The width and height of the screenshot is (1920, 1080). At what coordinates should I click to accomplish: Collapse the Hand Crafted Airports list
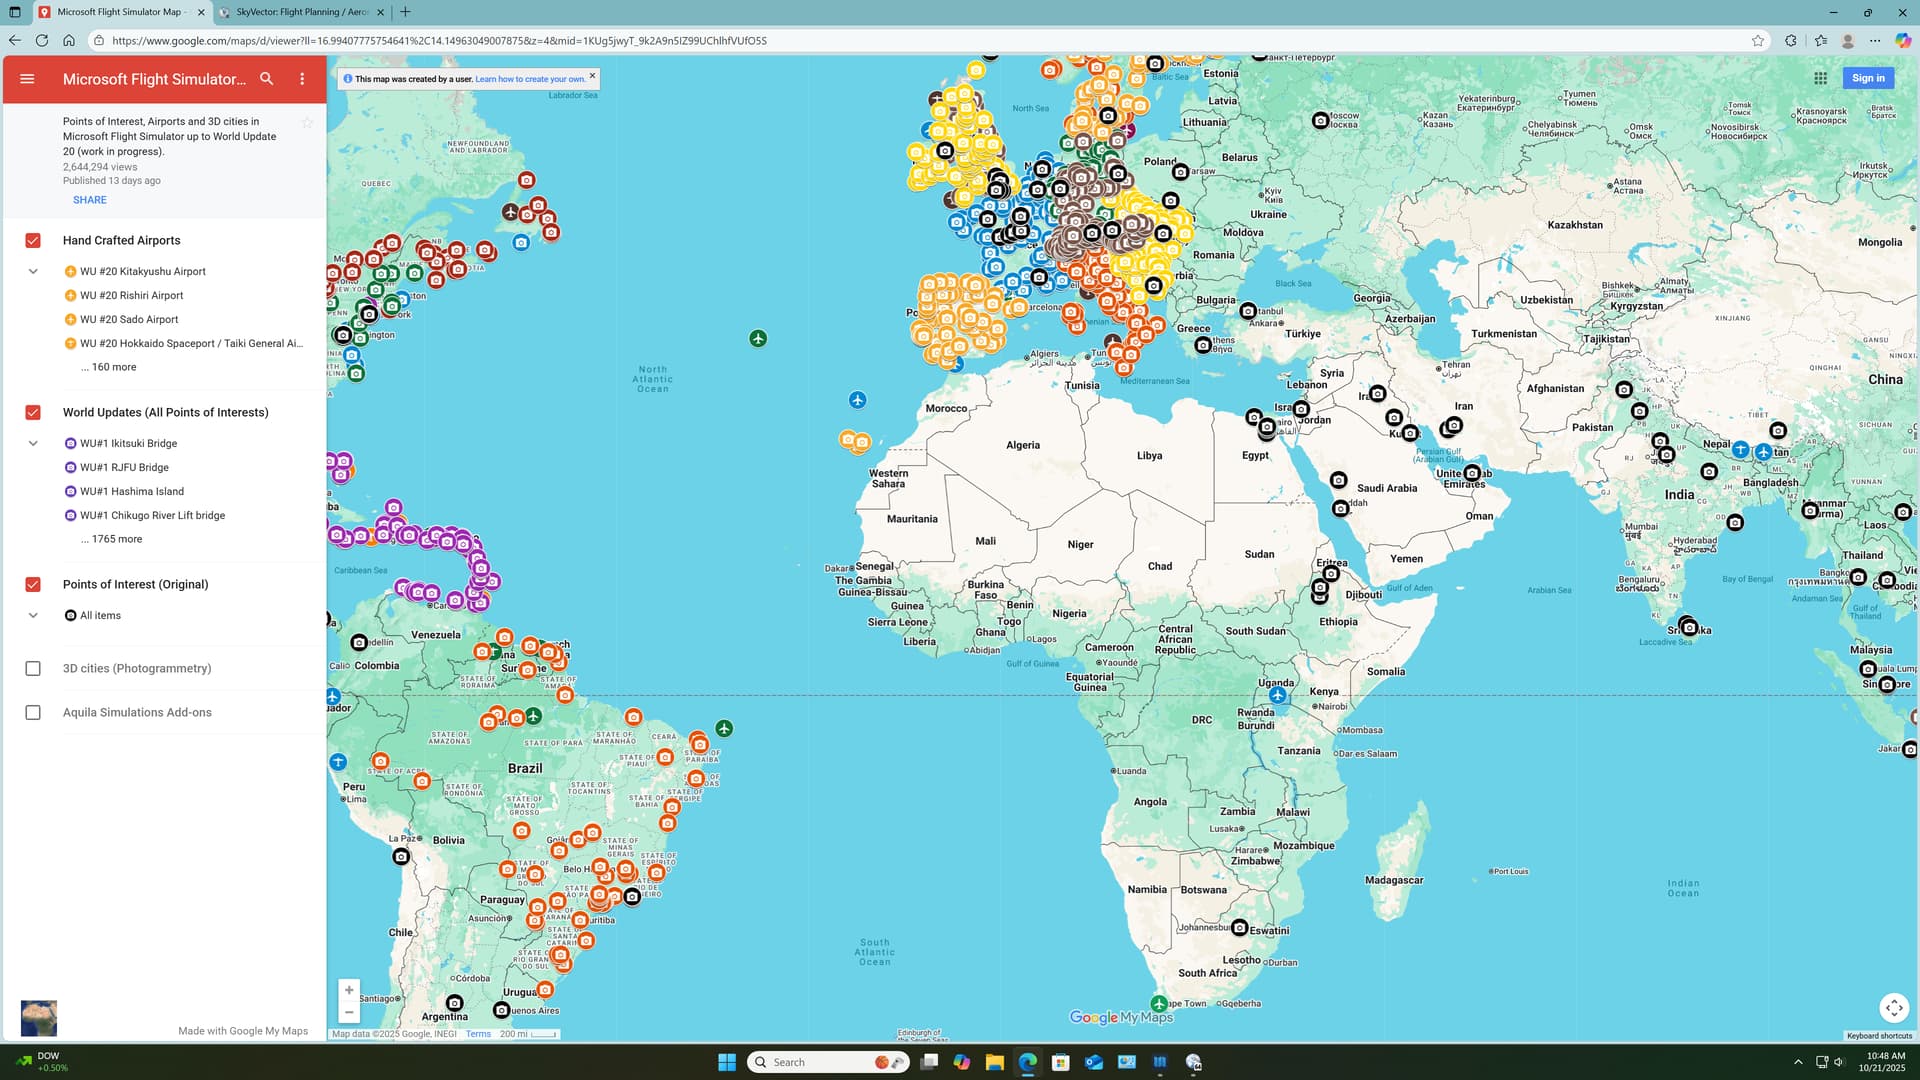33,272
